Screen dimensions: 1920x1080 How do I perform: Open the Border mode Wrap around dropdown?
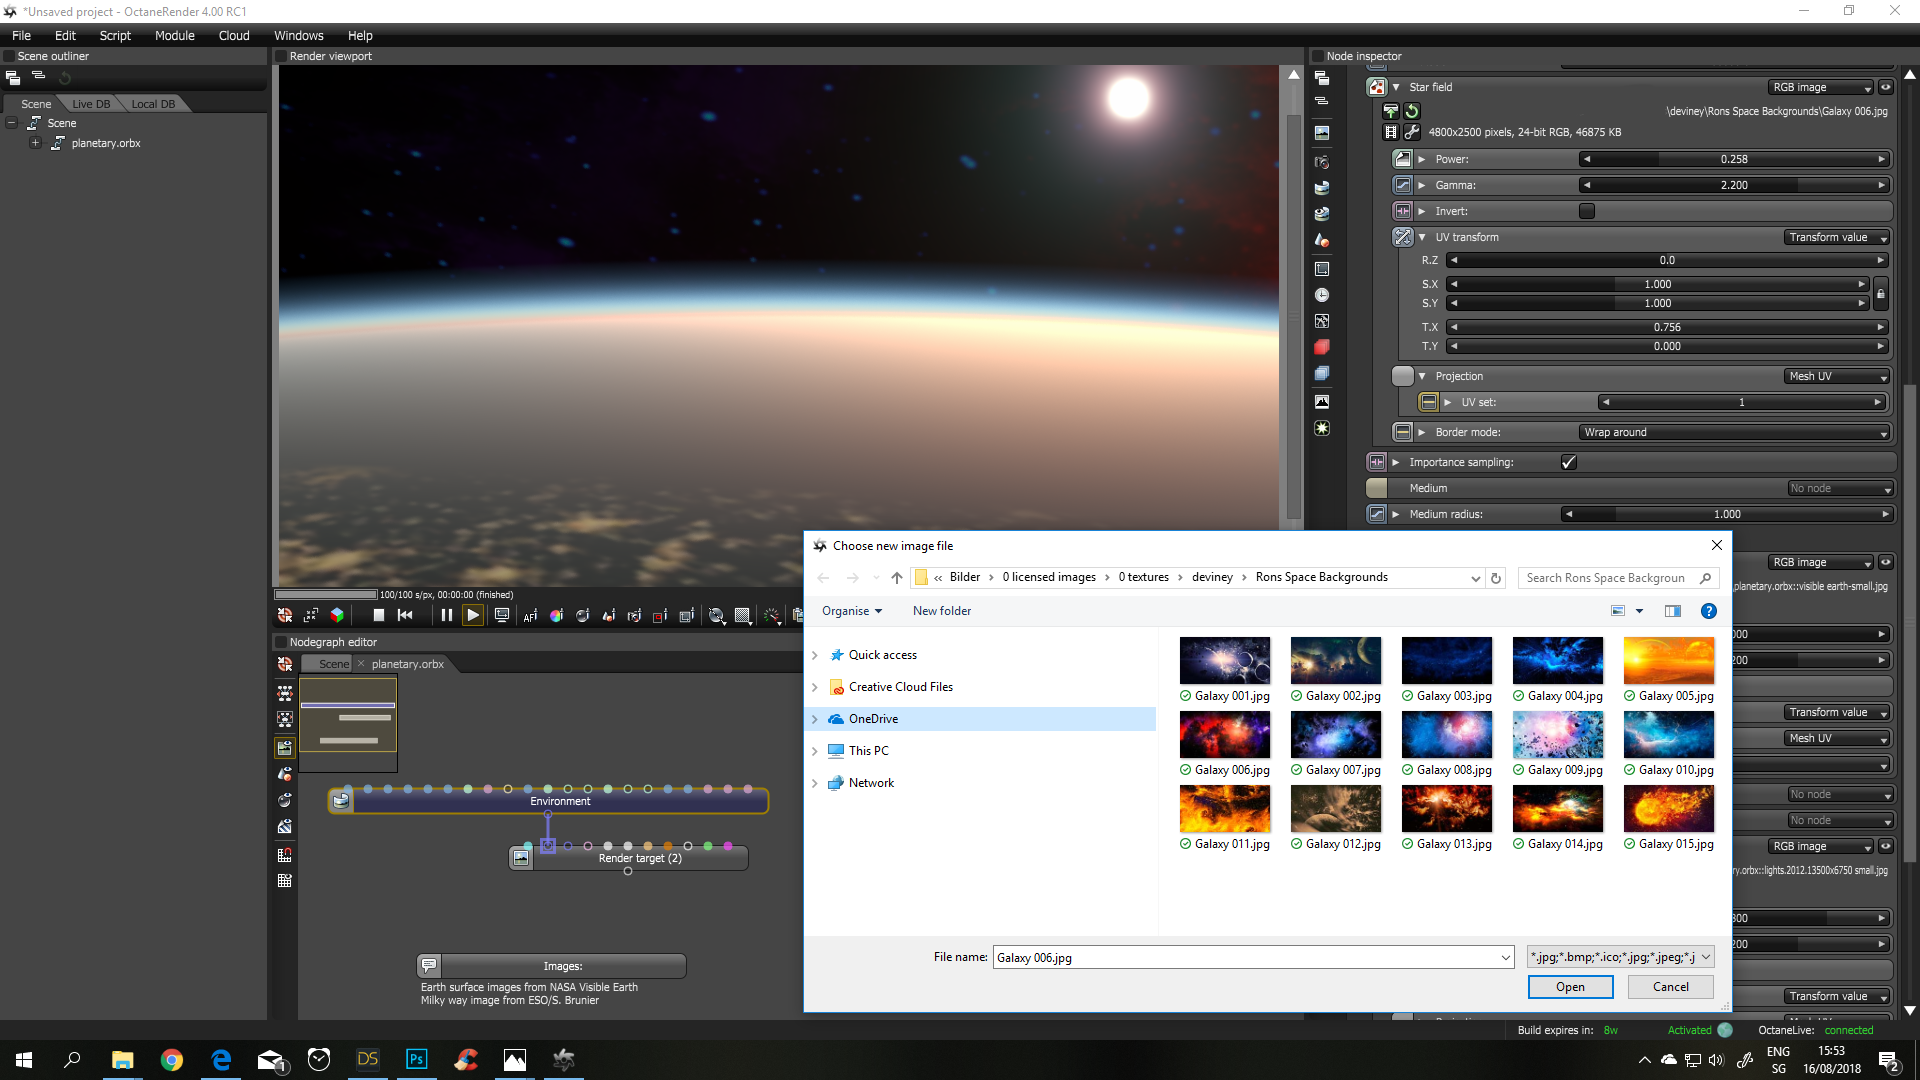(1734, 432)
